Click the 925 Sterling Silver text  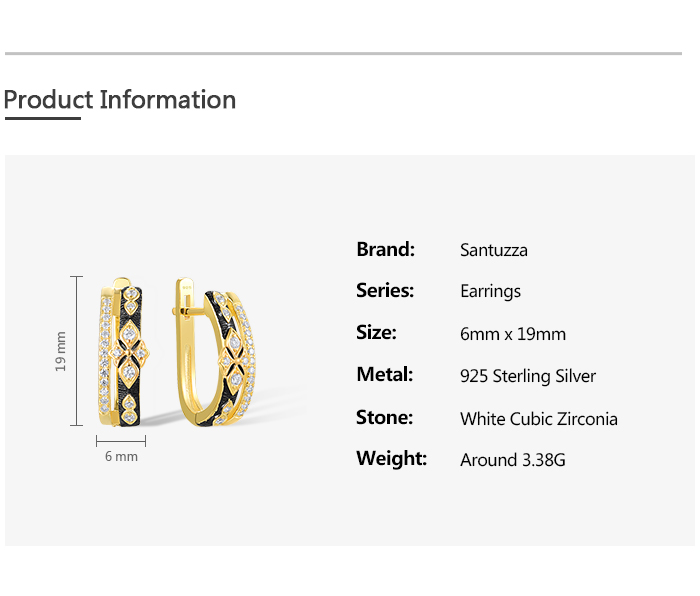528,376
